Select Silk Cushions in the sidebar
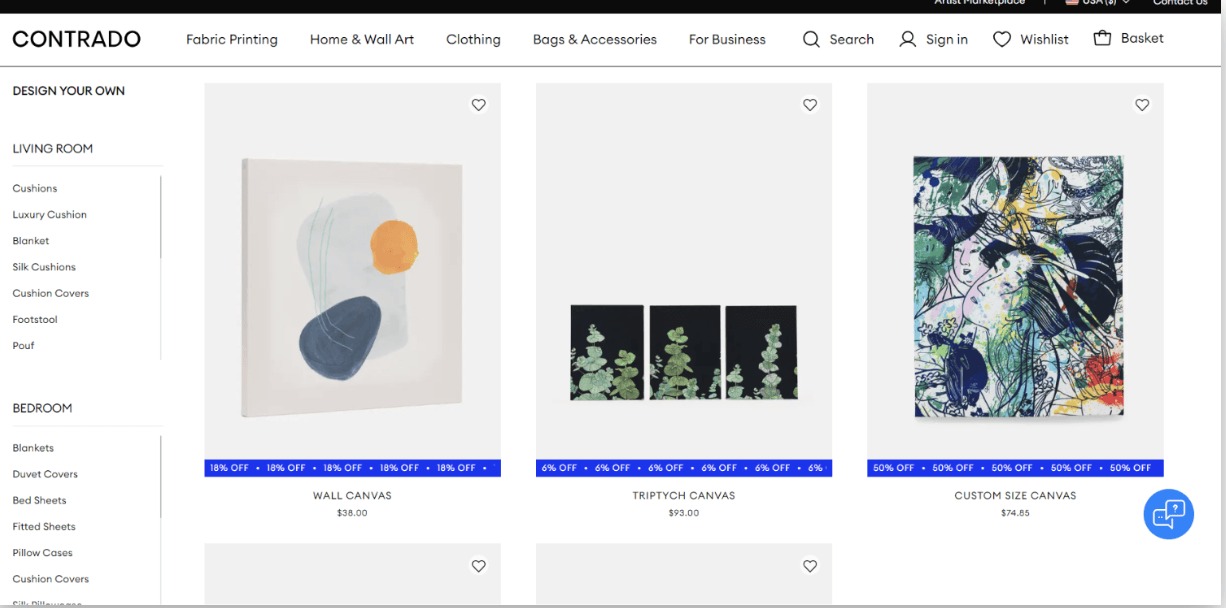The width and height of the screenshot is (1226, 608). pyautogui.click(x=44, y=267)
